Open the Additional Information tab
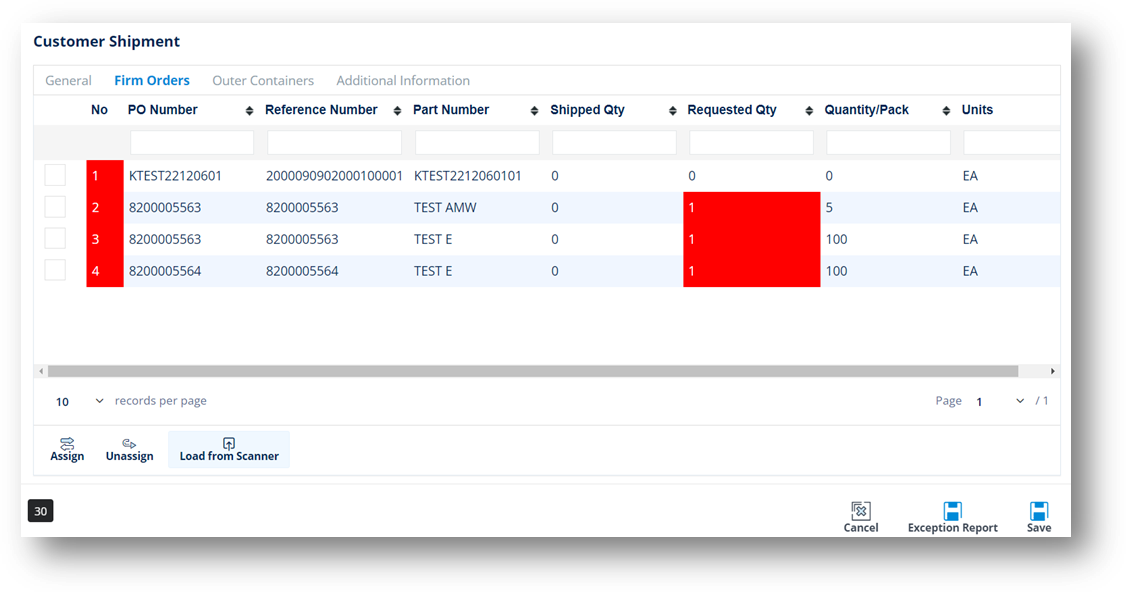This screenshot has height=592, width=1126. click(403, 80)
